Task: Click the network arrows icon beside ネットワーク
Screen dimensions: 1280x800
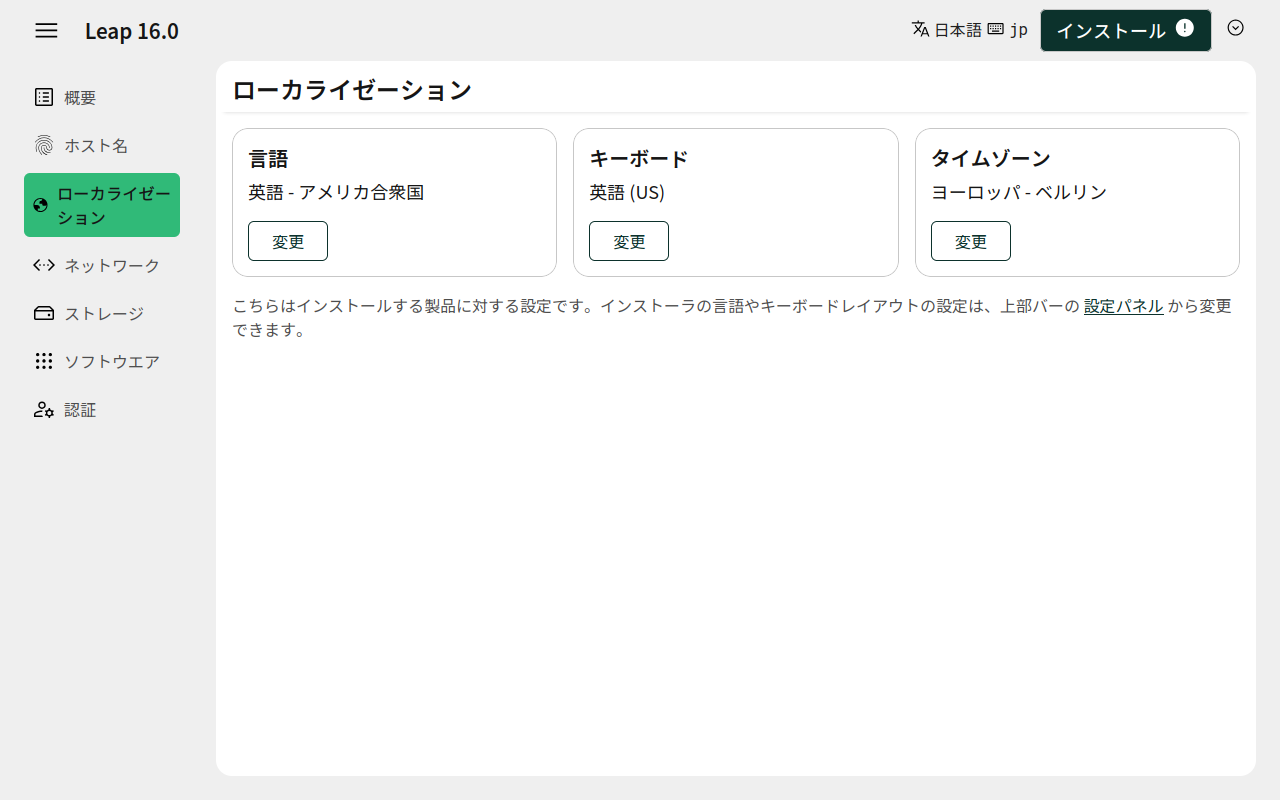Action: click(x=44, y=265)
